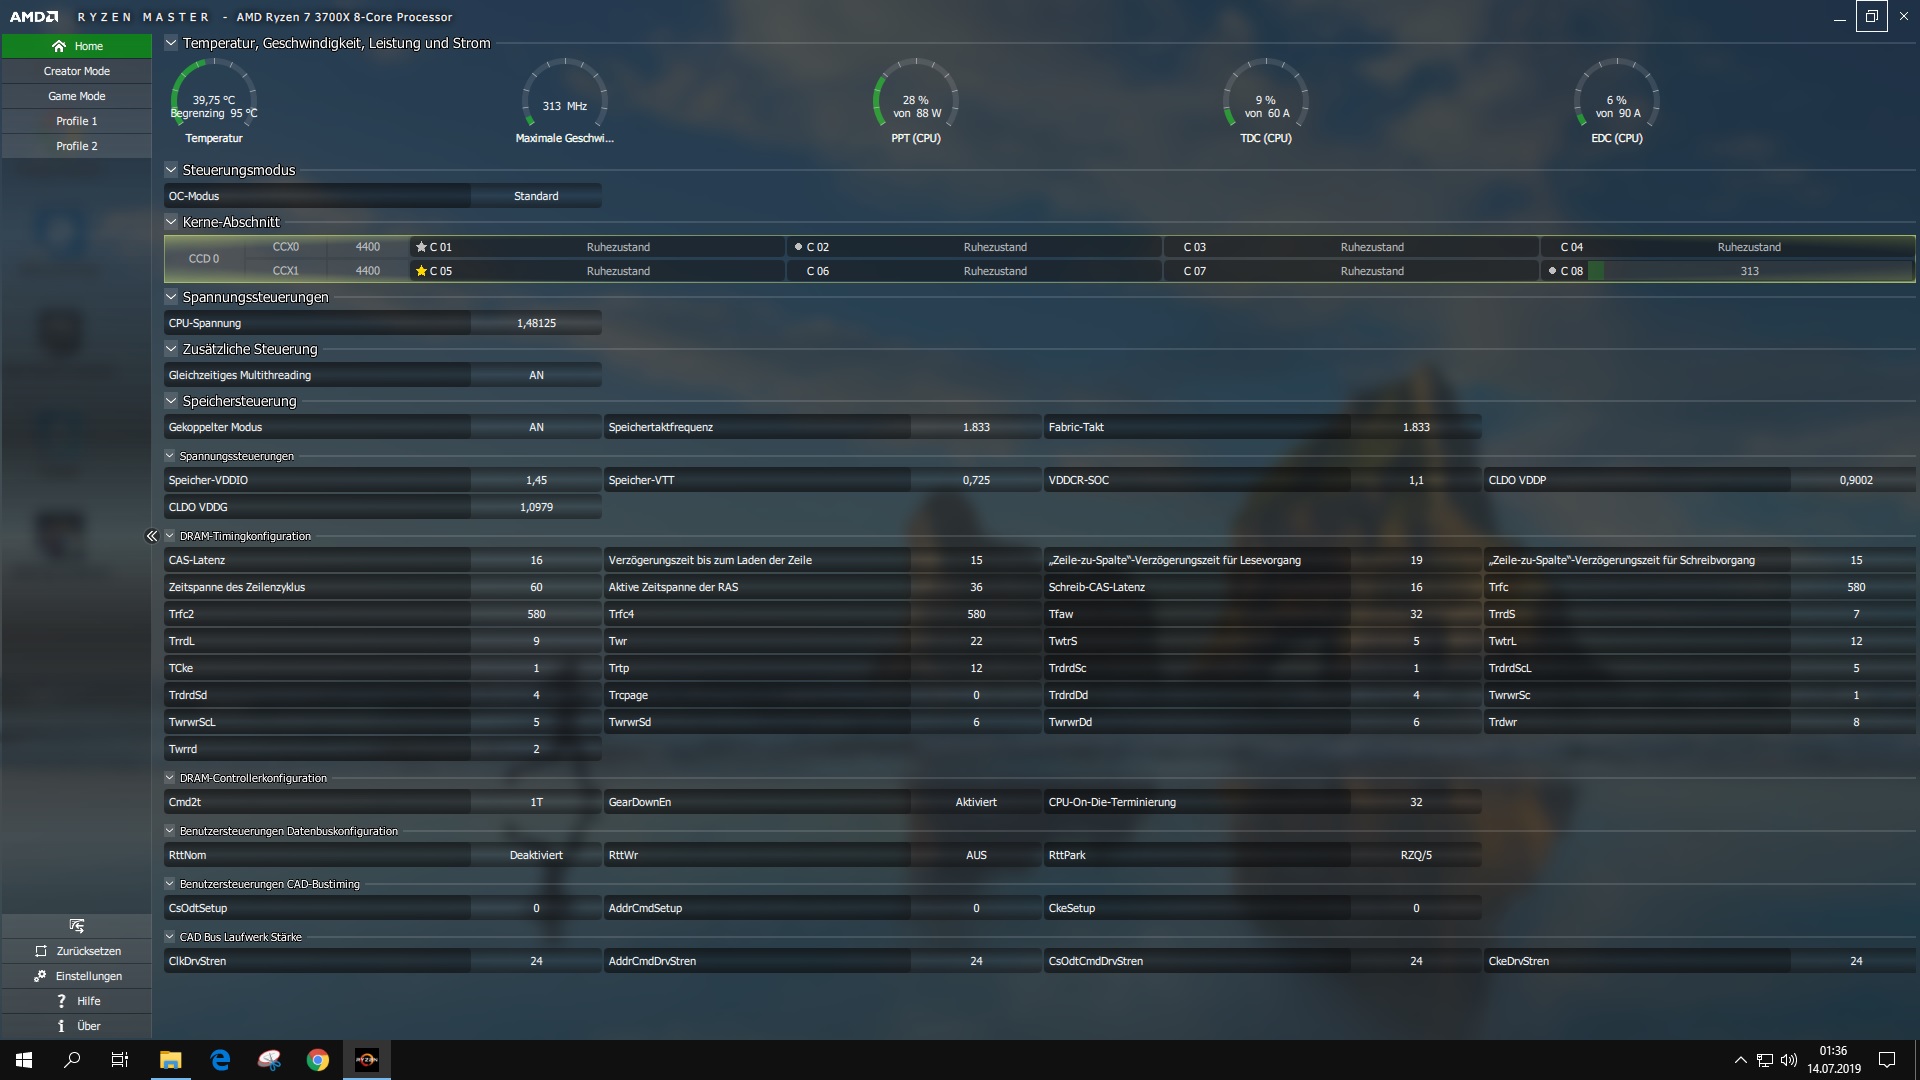Open Einstellungen settings gear
The width and height of the screenshot is (1920, 1080).
click(40, 976)
